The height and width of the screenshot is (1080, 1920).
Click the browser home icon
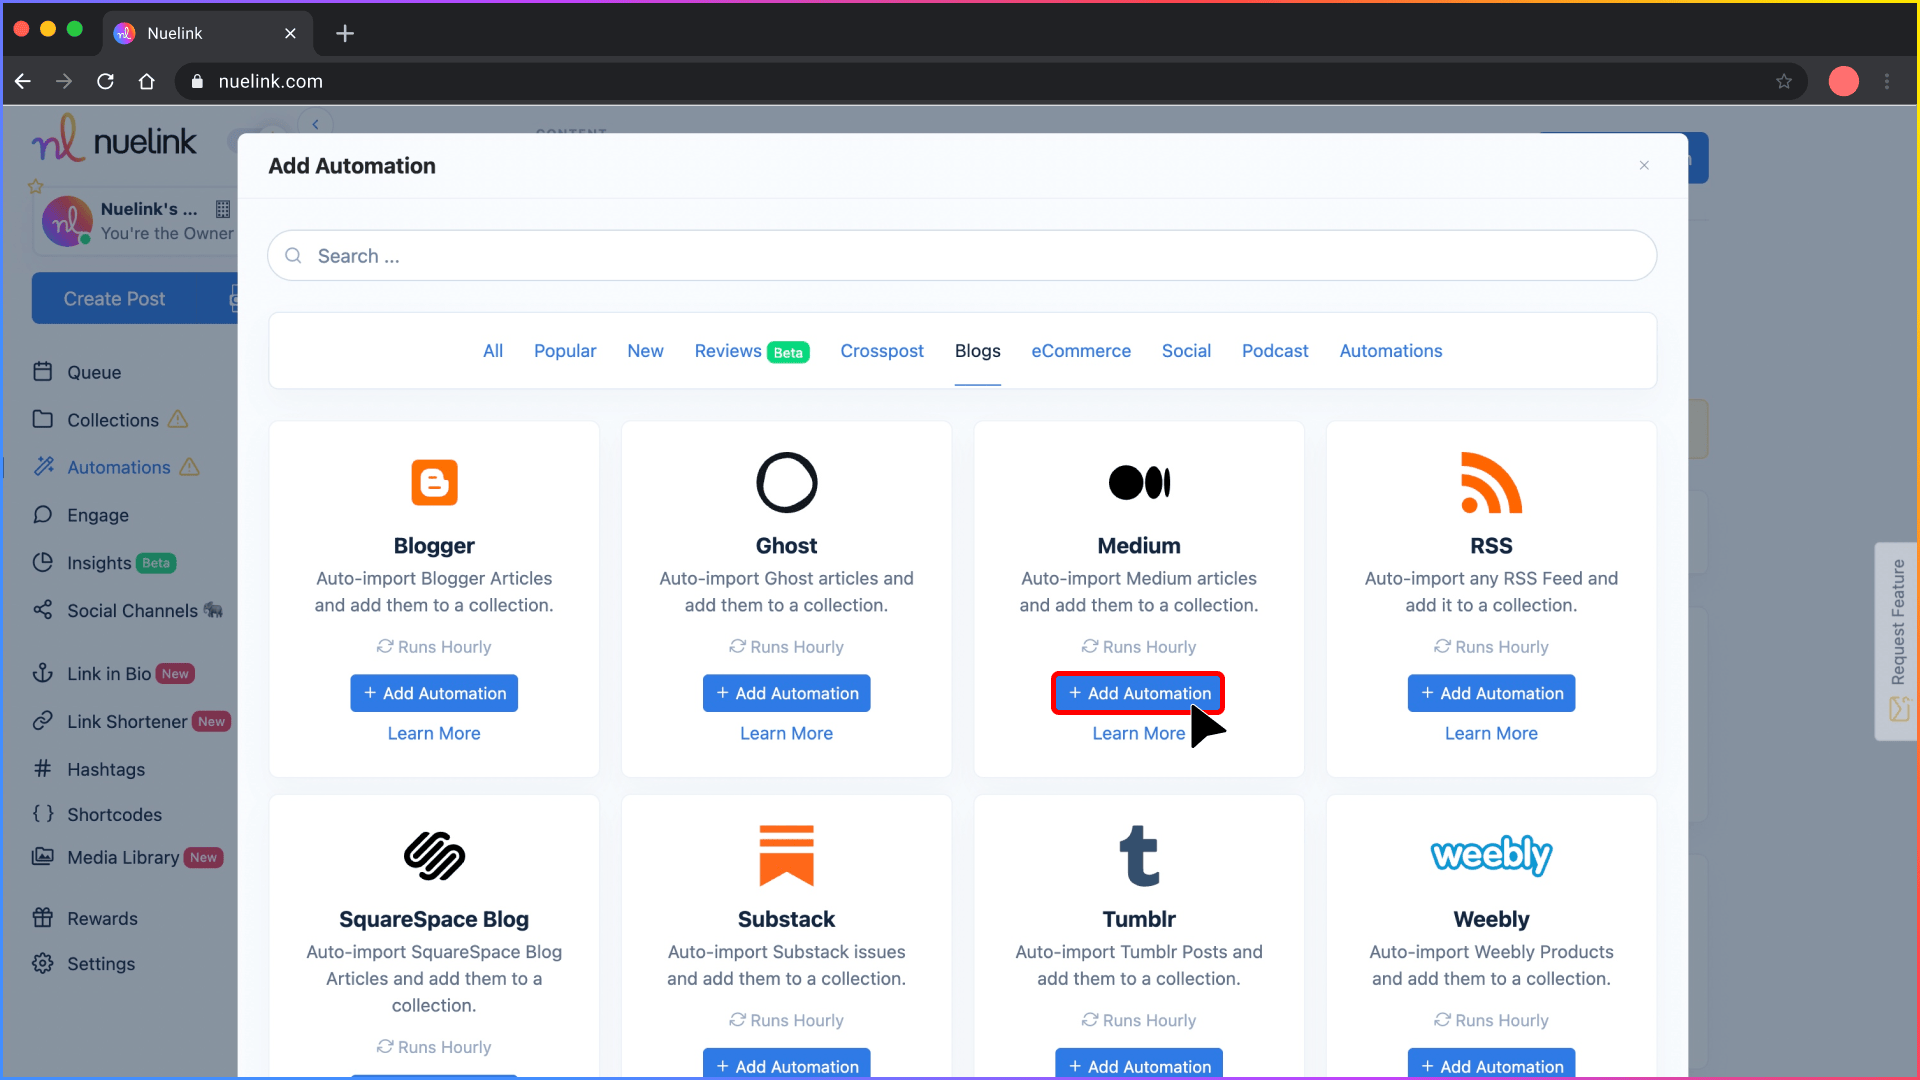click(x=147, y=81)
